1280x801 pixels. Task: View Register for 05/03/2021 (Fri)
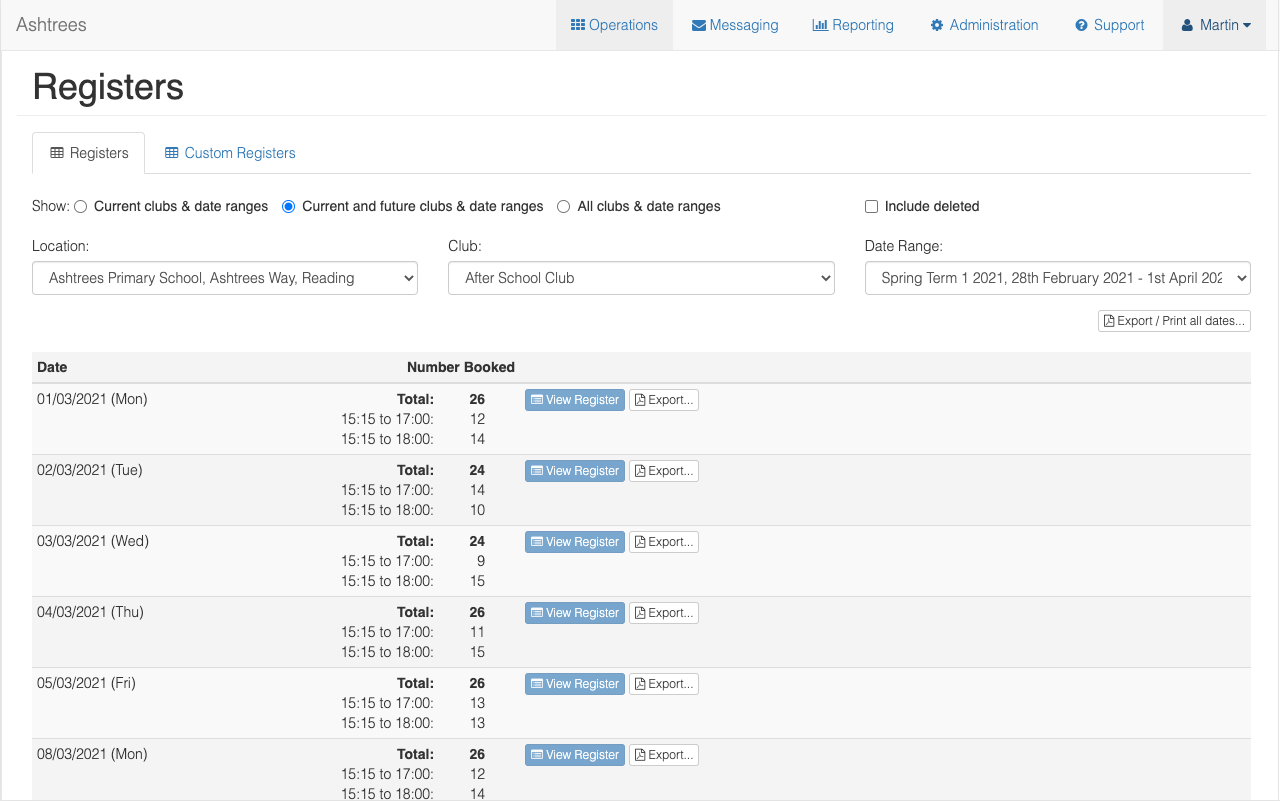[x=575, y=684]
